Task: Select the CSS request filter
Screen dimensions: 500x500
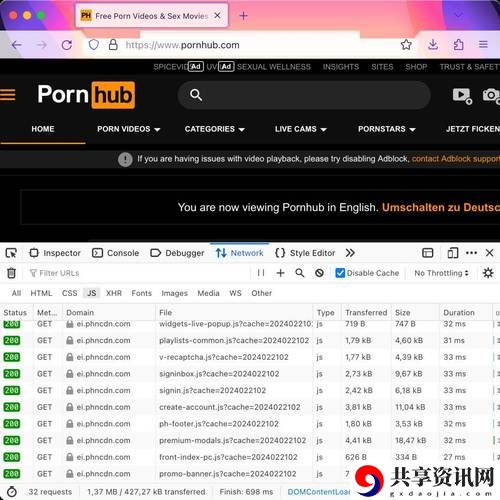Action: click(69, 293)
